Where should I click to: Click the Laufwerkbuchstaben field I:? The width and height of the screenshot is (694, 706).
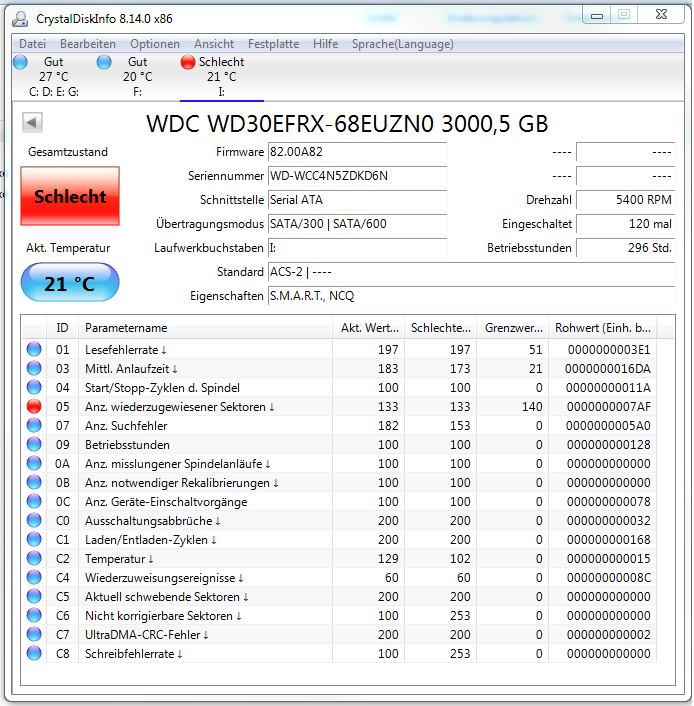coord(358,248)
